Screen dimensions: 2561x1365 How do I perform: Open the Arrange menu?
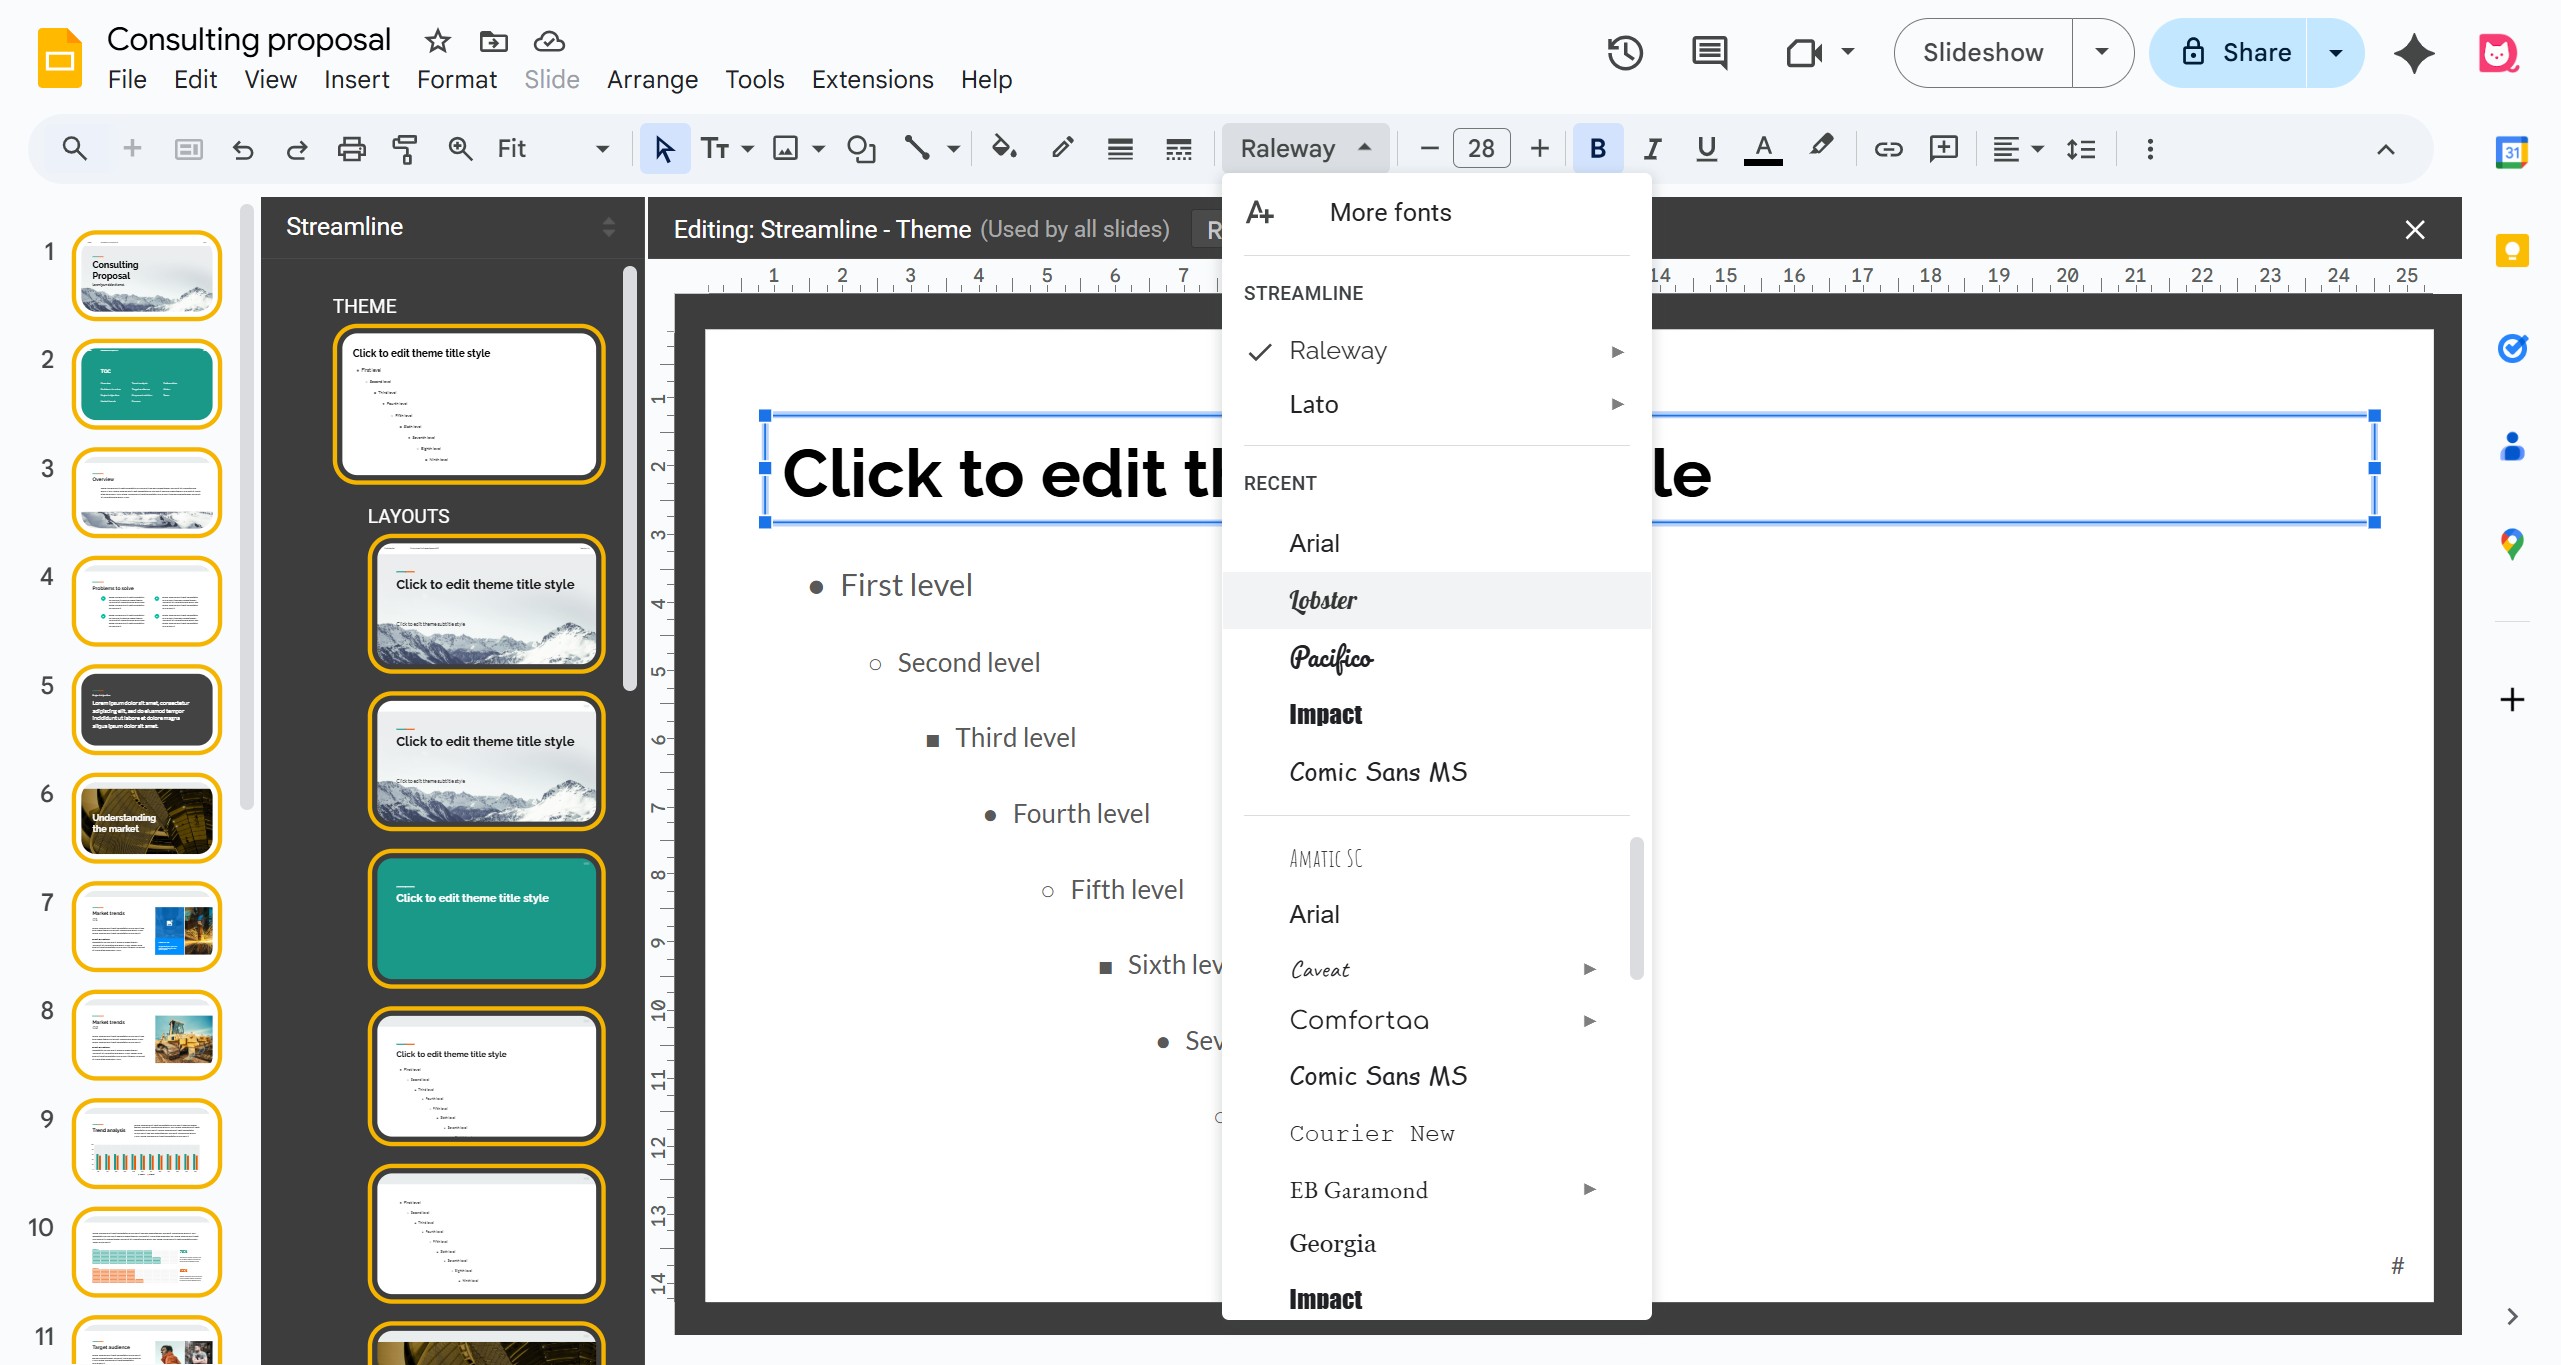(652, 80)
